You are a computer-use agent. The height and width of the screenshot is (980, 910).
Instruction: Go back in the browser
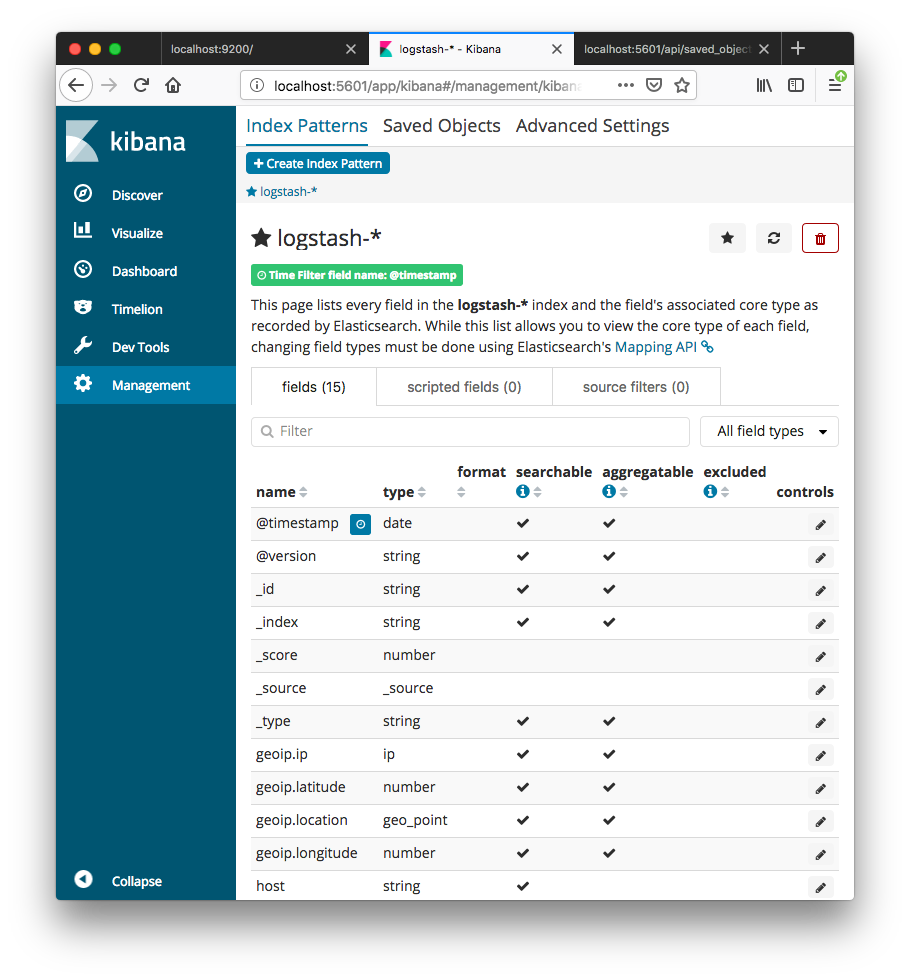click(76, 85)
